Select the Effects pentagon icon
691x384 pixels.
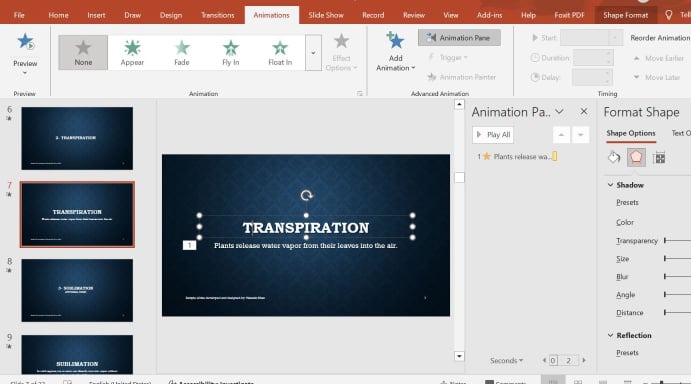click(636, 157)
